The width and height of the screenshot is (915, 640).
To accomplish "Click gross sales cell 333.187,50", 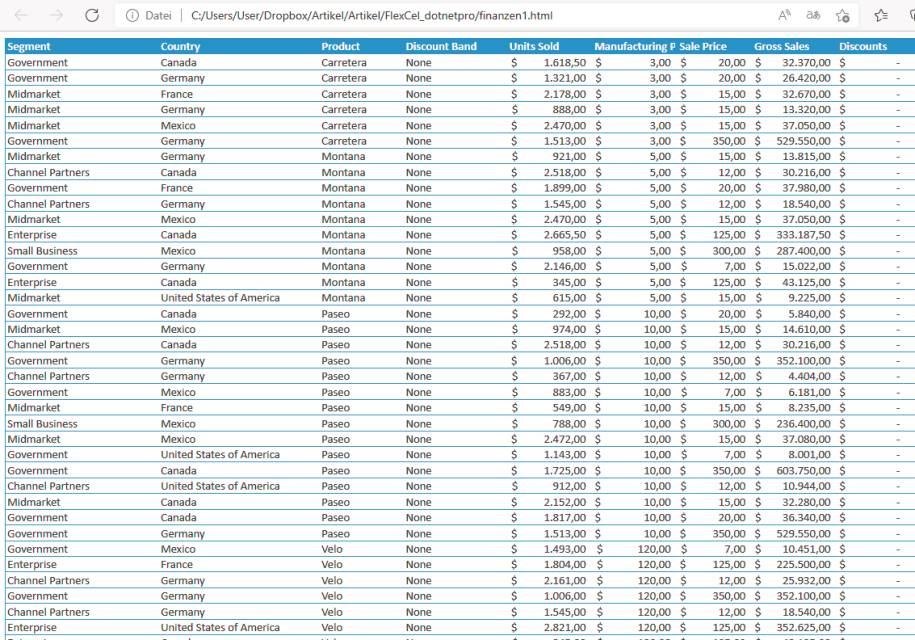I will pyautogui.click(x=803, y=235).
